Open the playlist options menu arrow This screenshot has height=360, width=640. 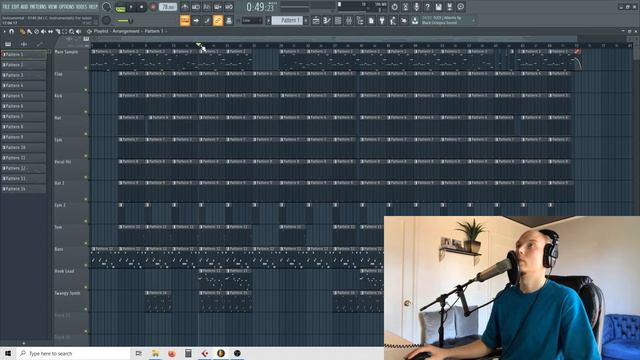point(4,31)
